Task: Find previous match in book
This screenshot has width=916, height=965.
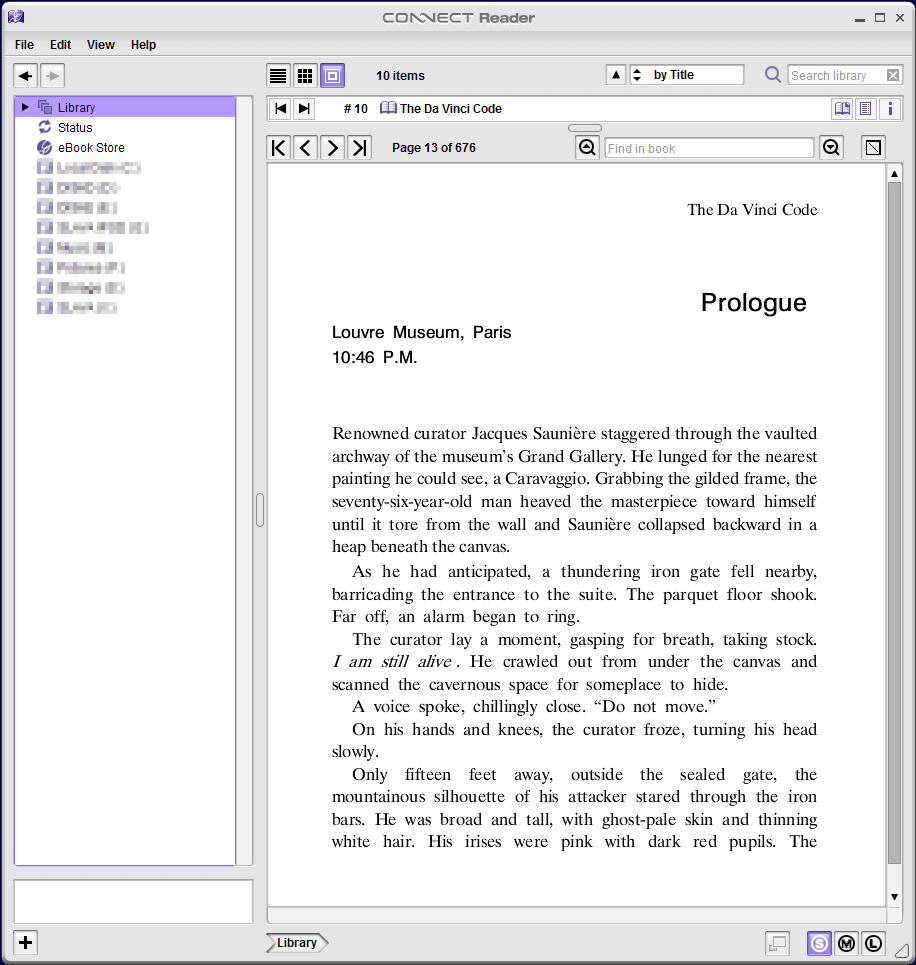Action: [x=587, y=148]
